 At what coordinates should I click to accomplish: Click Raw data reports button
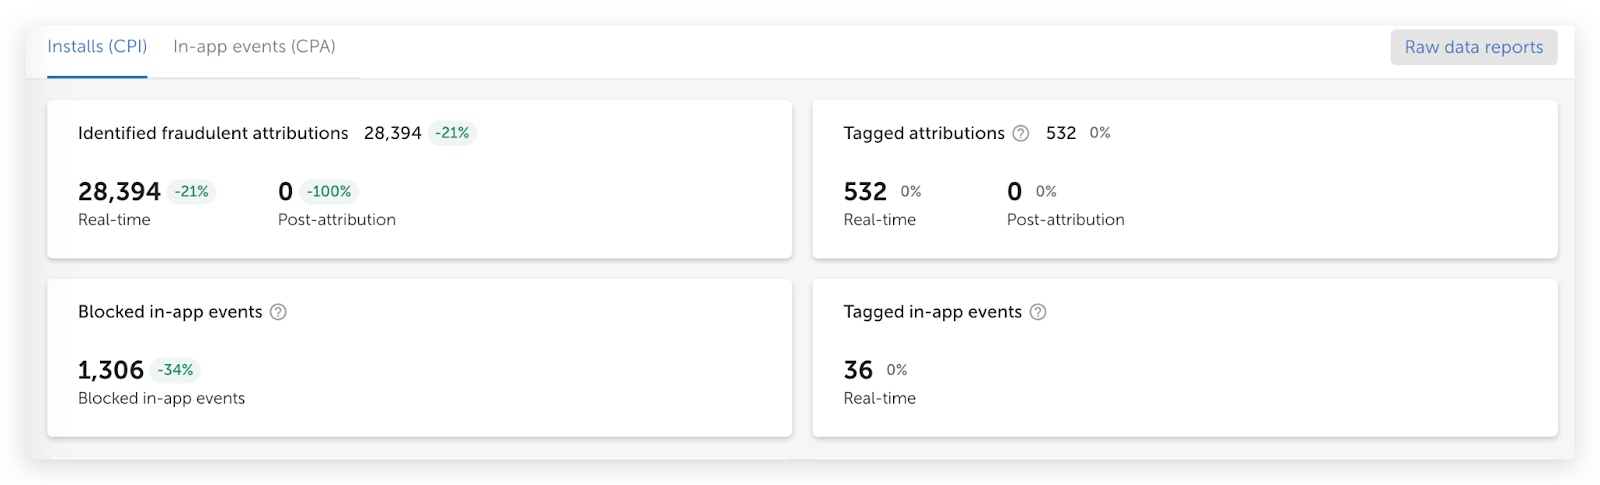[1474, 47]
